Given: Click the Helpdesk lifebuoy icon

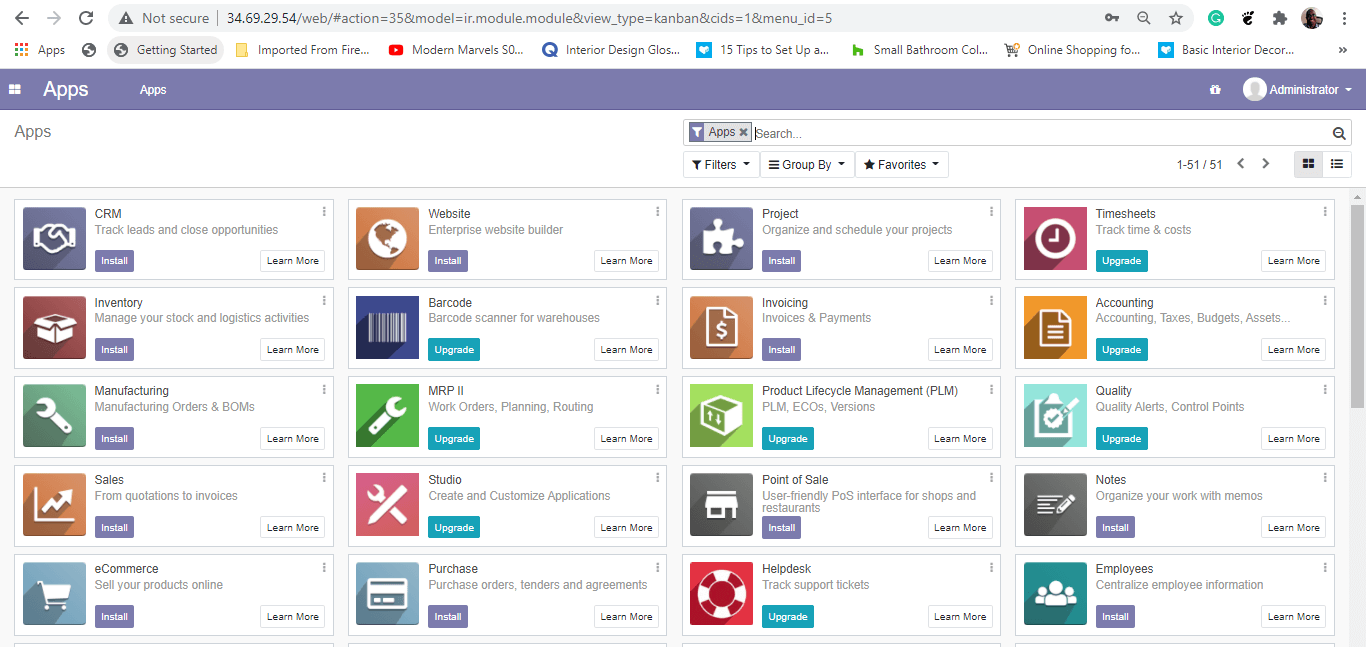Looking at the screenshot, I should coord(721,594).
